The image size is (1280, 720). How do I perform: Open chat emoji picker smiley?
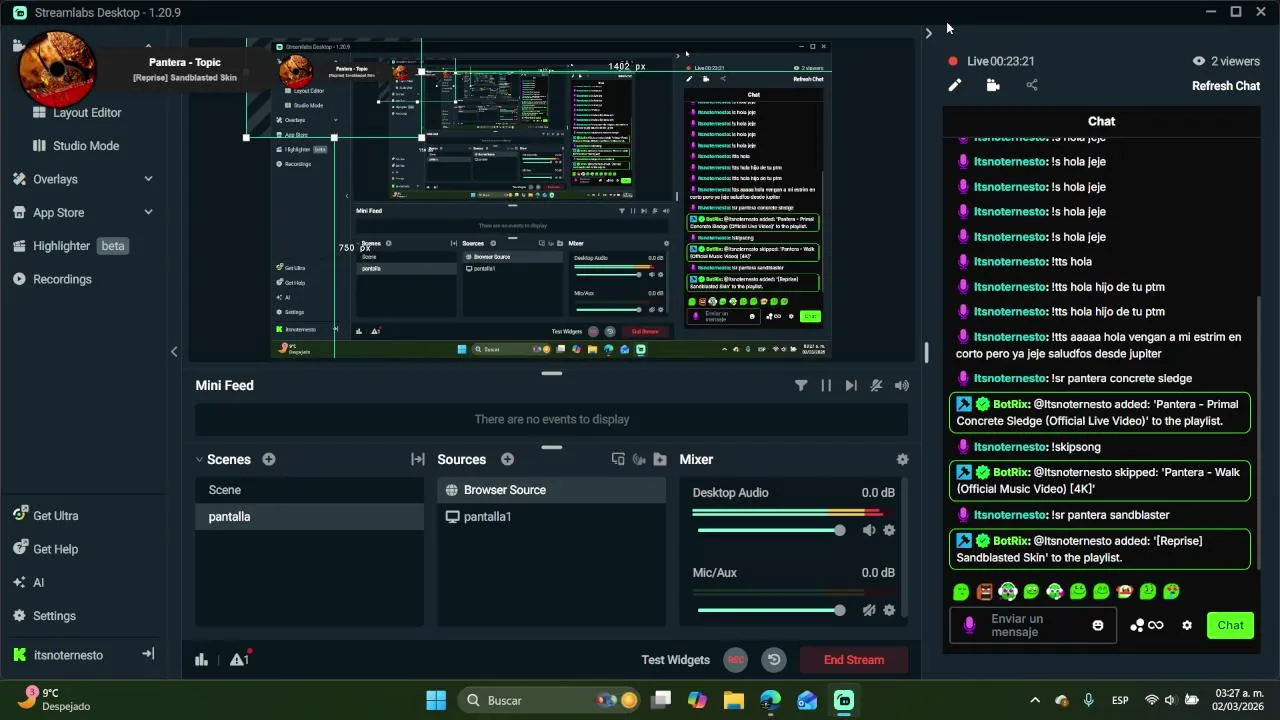1098,625
